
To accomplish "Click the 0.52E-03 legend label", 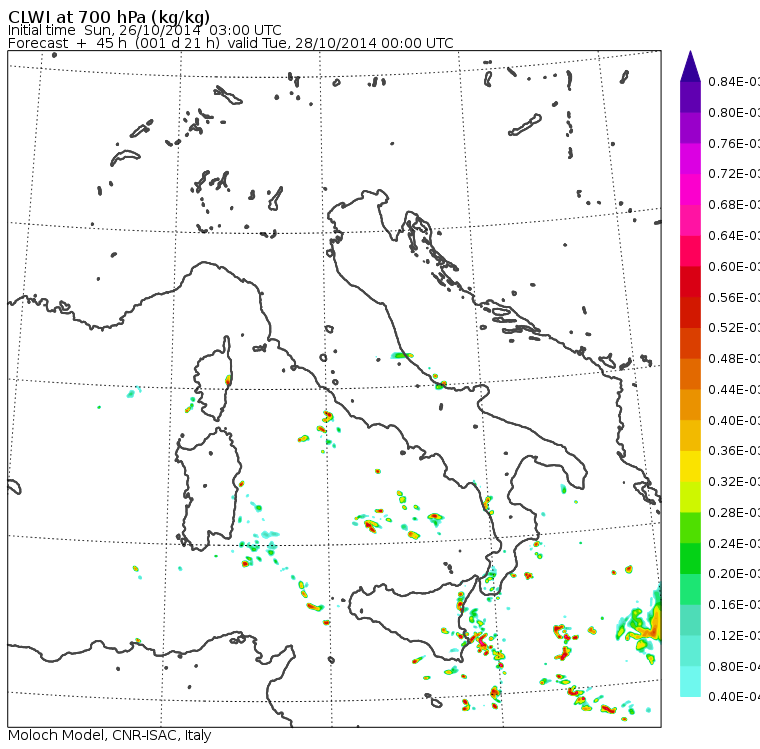I will [734, 328].
